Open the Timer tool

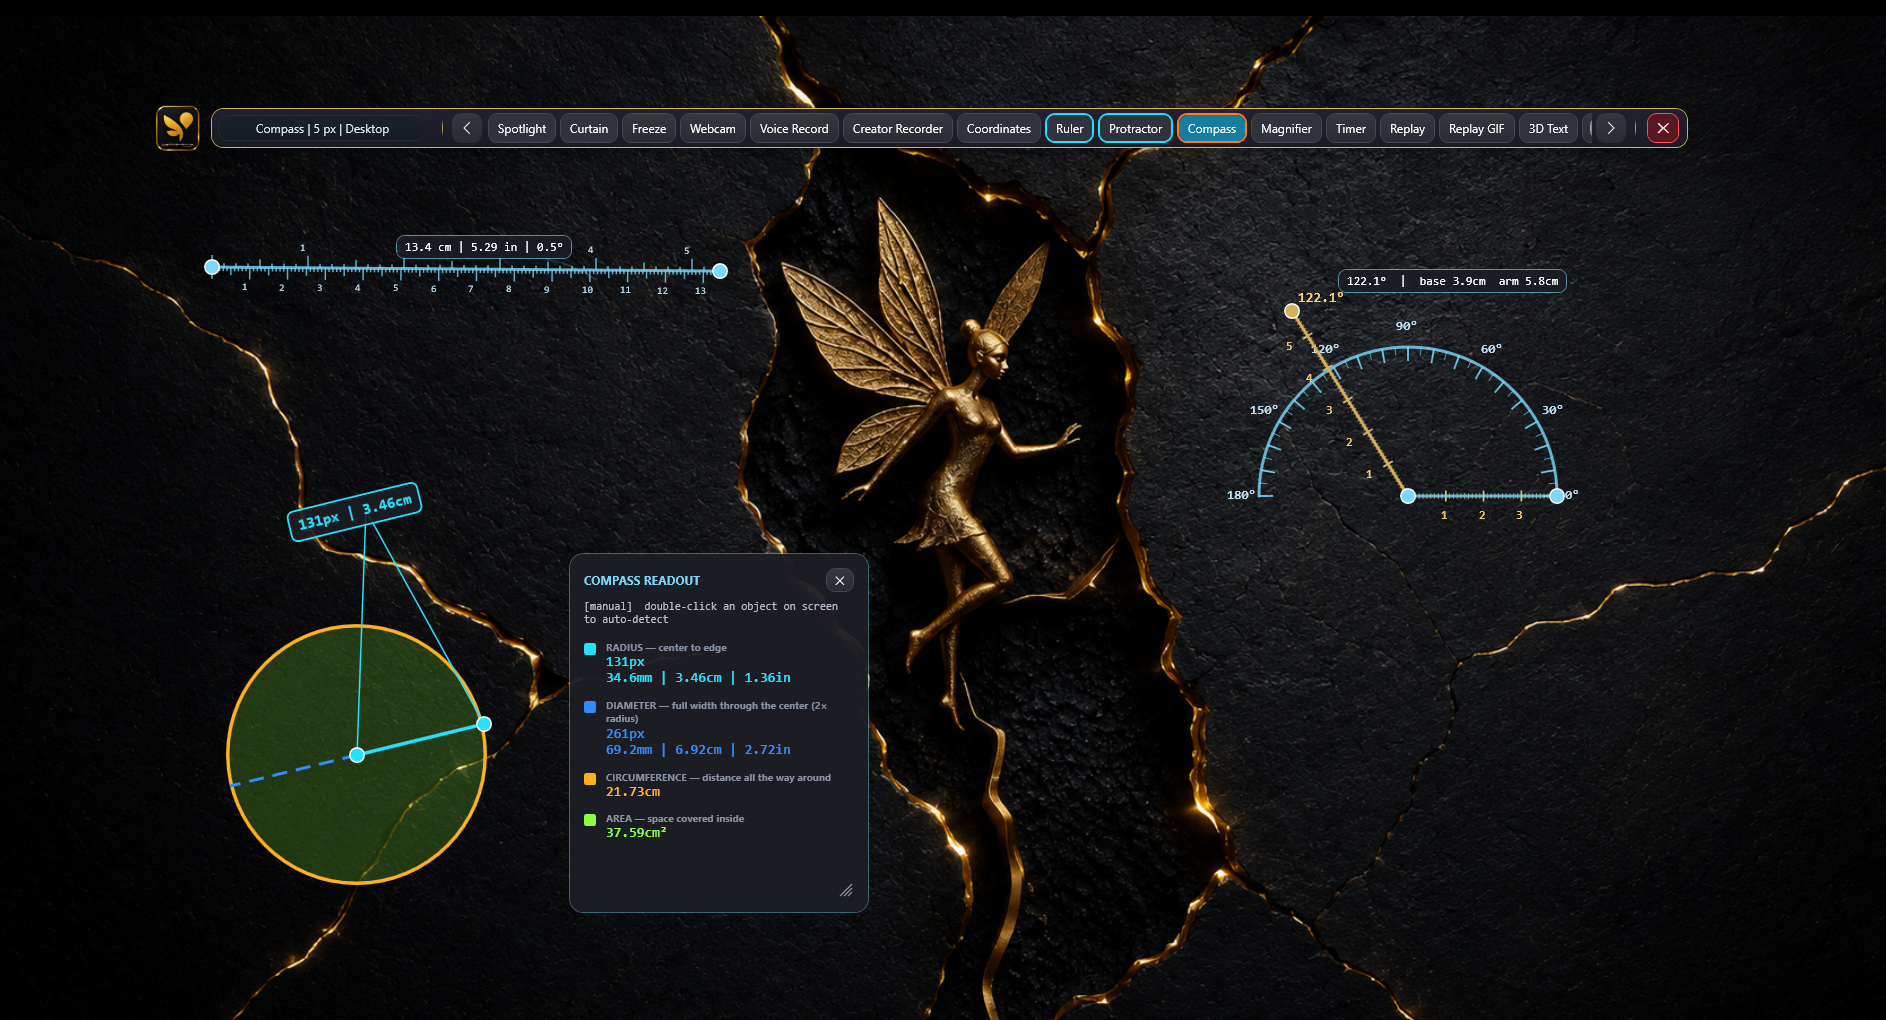pos(1351,128)
